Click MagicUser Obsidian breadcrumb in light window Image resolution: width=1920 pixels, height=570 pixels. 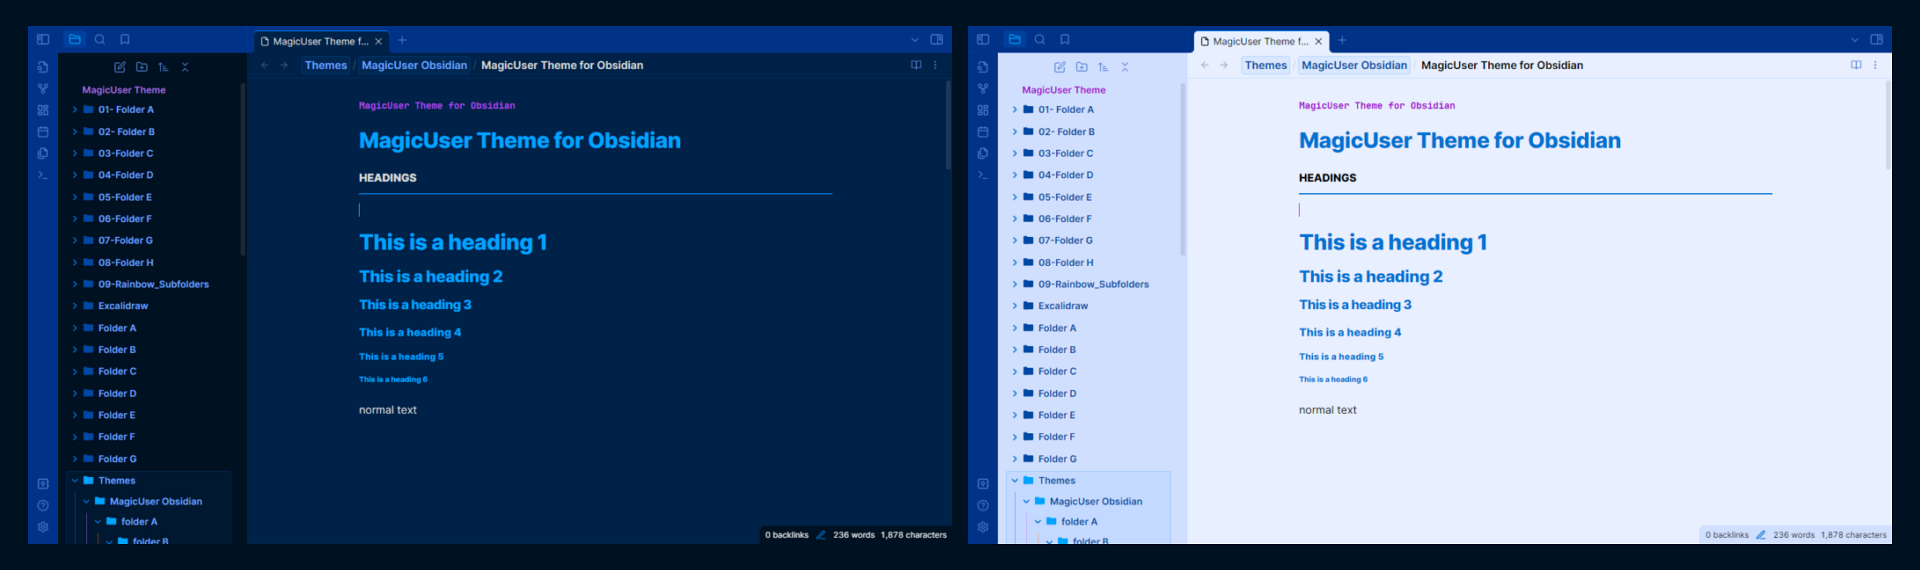(1354, 65)
